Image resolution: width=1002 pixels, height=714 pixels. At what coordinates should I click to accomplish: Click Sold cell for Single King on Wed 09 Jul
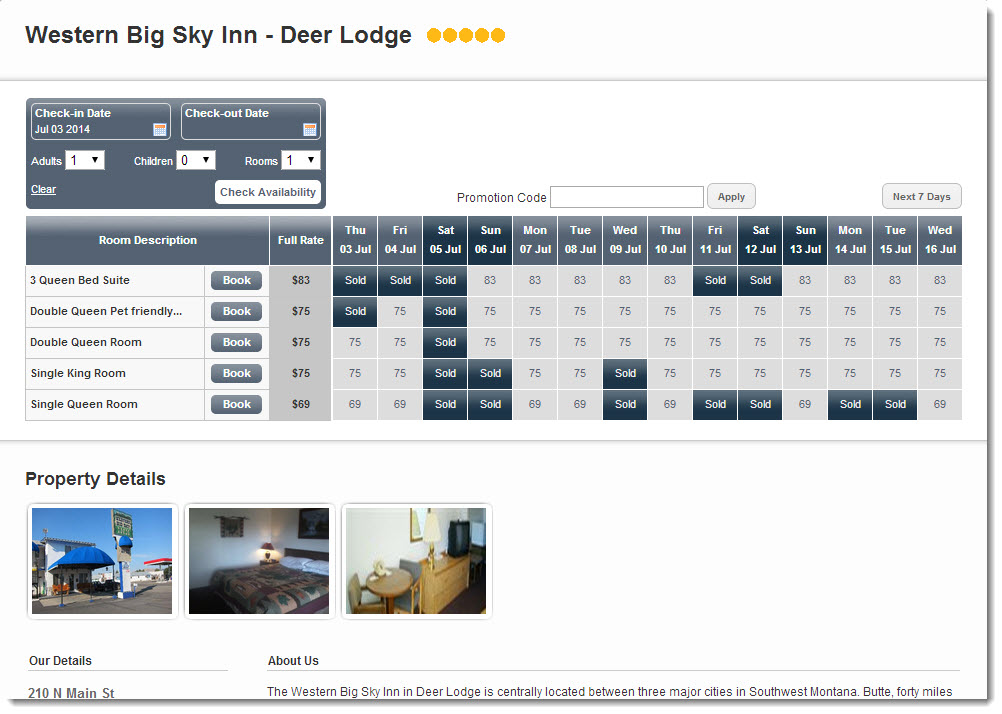pos(625,373)
